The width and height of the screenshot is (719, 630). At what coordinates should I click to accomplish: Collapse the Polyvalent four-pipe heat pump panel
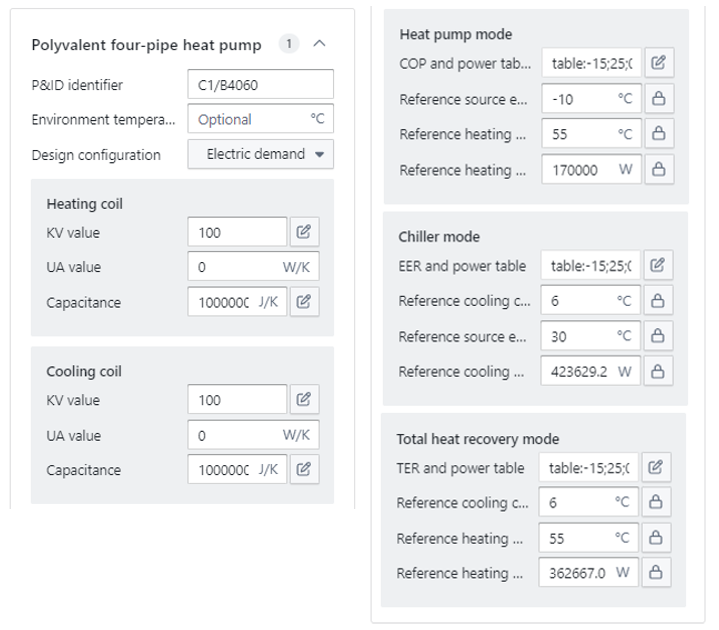click(x=319, y=44)
